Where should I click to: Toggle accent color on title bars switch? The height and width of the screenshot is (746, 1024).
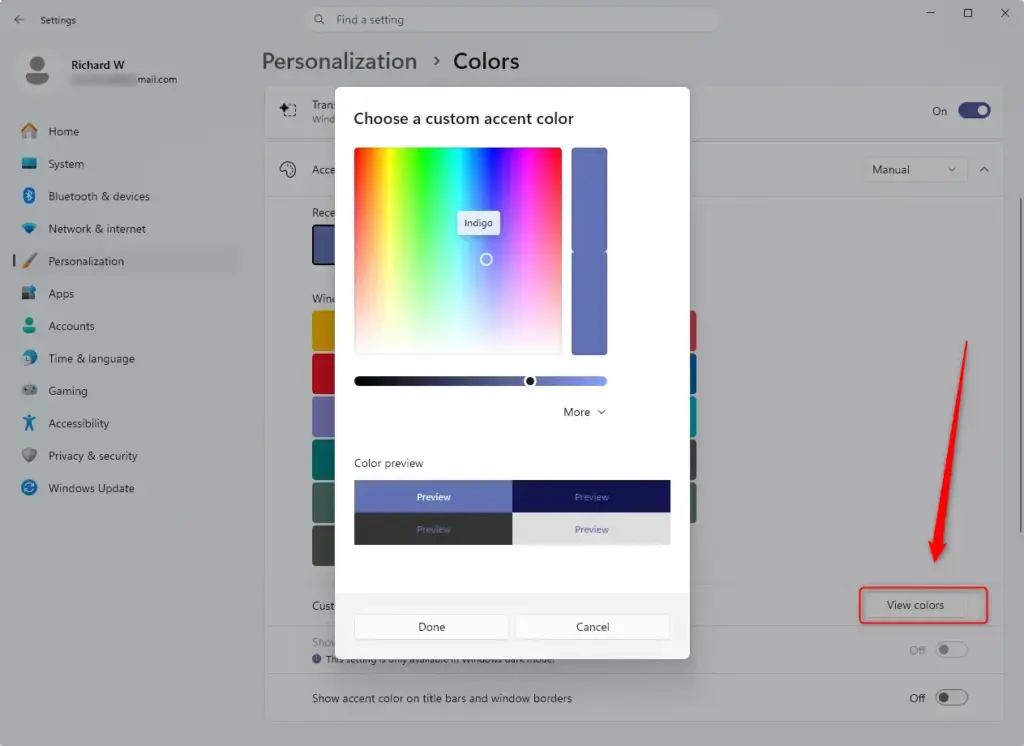952,698
